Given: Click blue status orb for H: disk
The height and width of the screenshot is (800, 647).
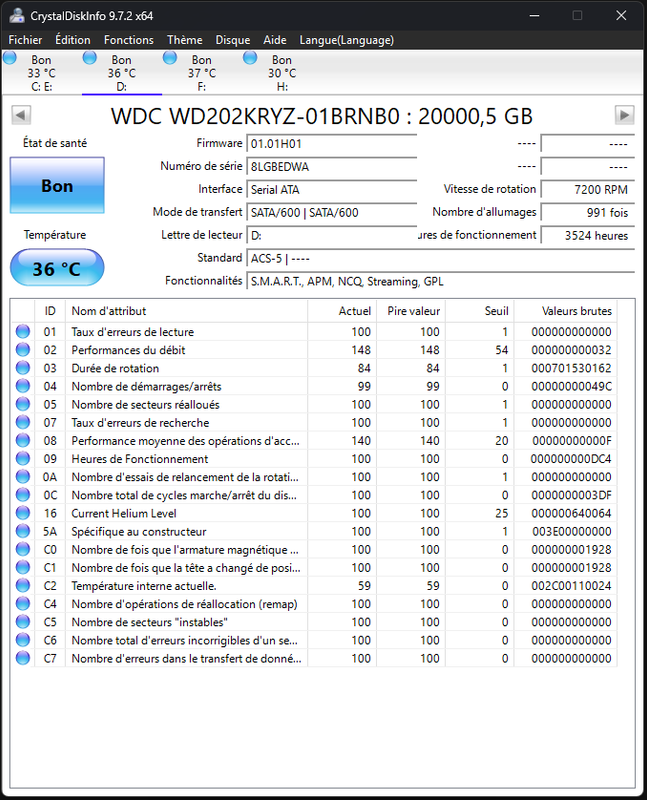Looking at the screenshot, I should point(250,58).
